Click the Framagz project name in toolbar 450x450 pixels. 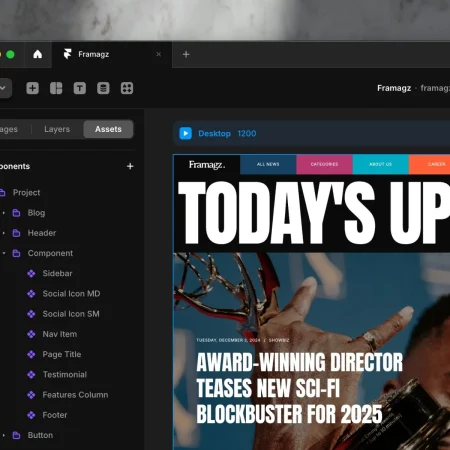point(394,88)
